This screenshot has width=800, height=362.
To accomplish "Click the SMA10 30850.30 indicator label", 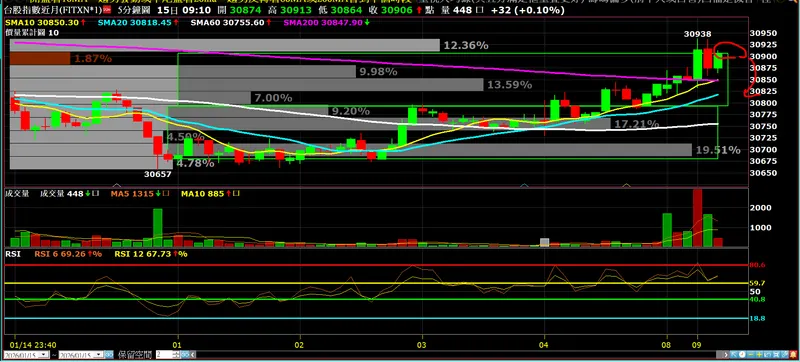I will (x=41, y=22).
